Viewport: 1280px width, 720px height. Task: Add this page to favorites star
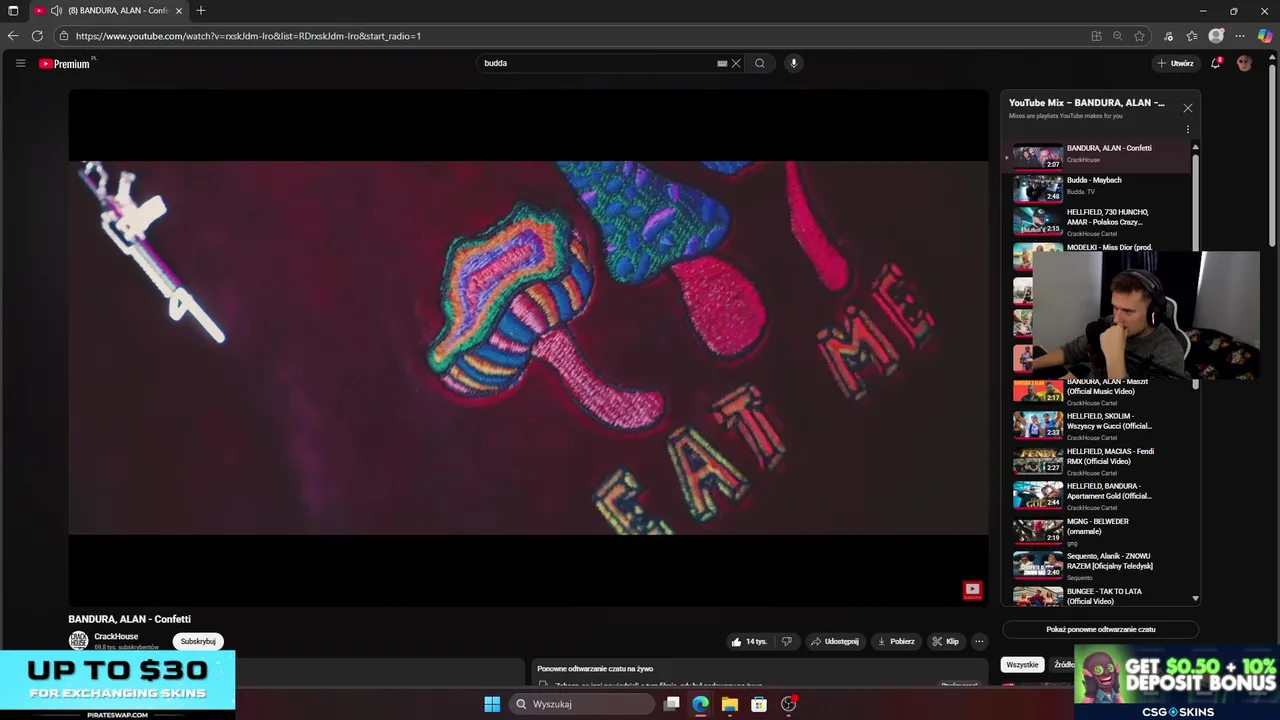tap(1139, 36)
